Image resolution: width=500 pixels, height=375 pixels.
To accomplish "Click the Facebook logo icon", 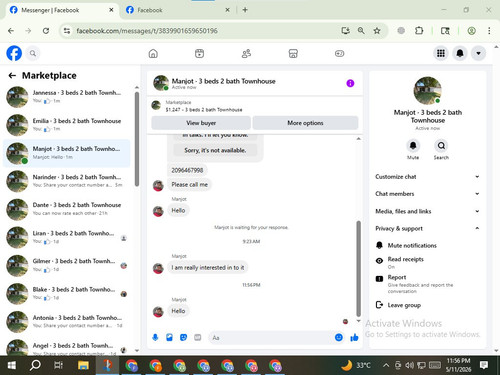I will pyautogui.click(x=14, y=53).
